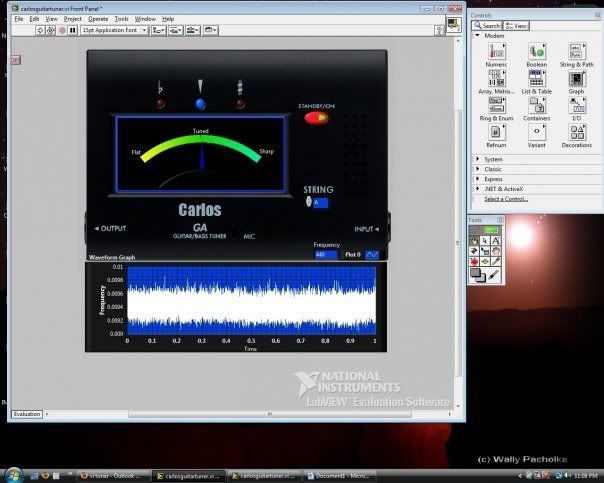Screen dimensions: 604x483
Task: Click the Run arrow toolbar button
Action: [40, 30]
